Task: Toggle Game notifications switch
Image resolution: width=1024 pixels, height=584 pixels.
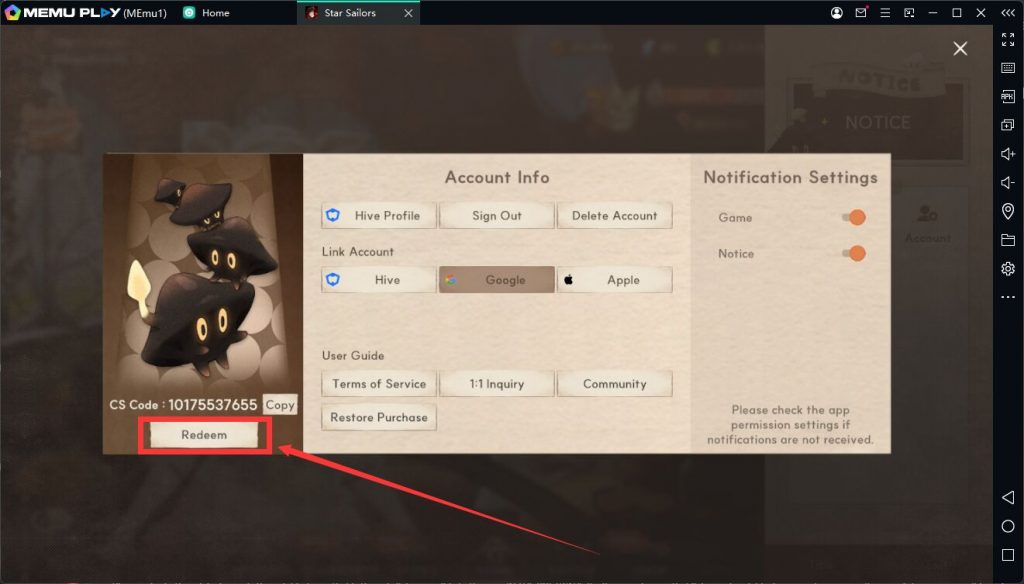Action: (x=854, y=218)
